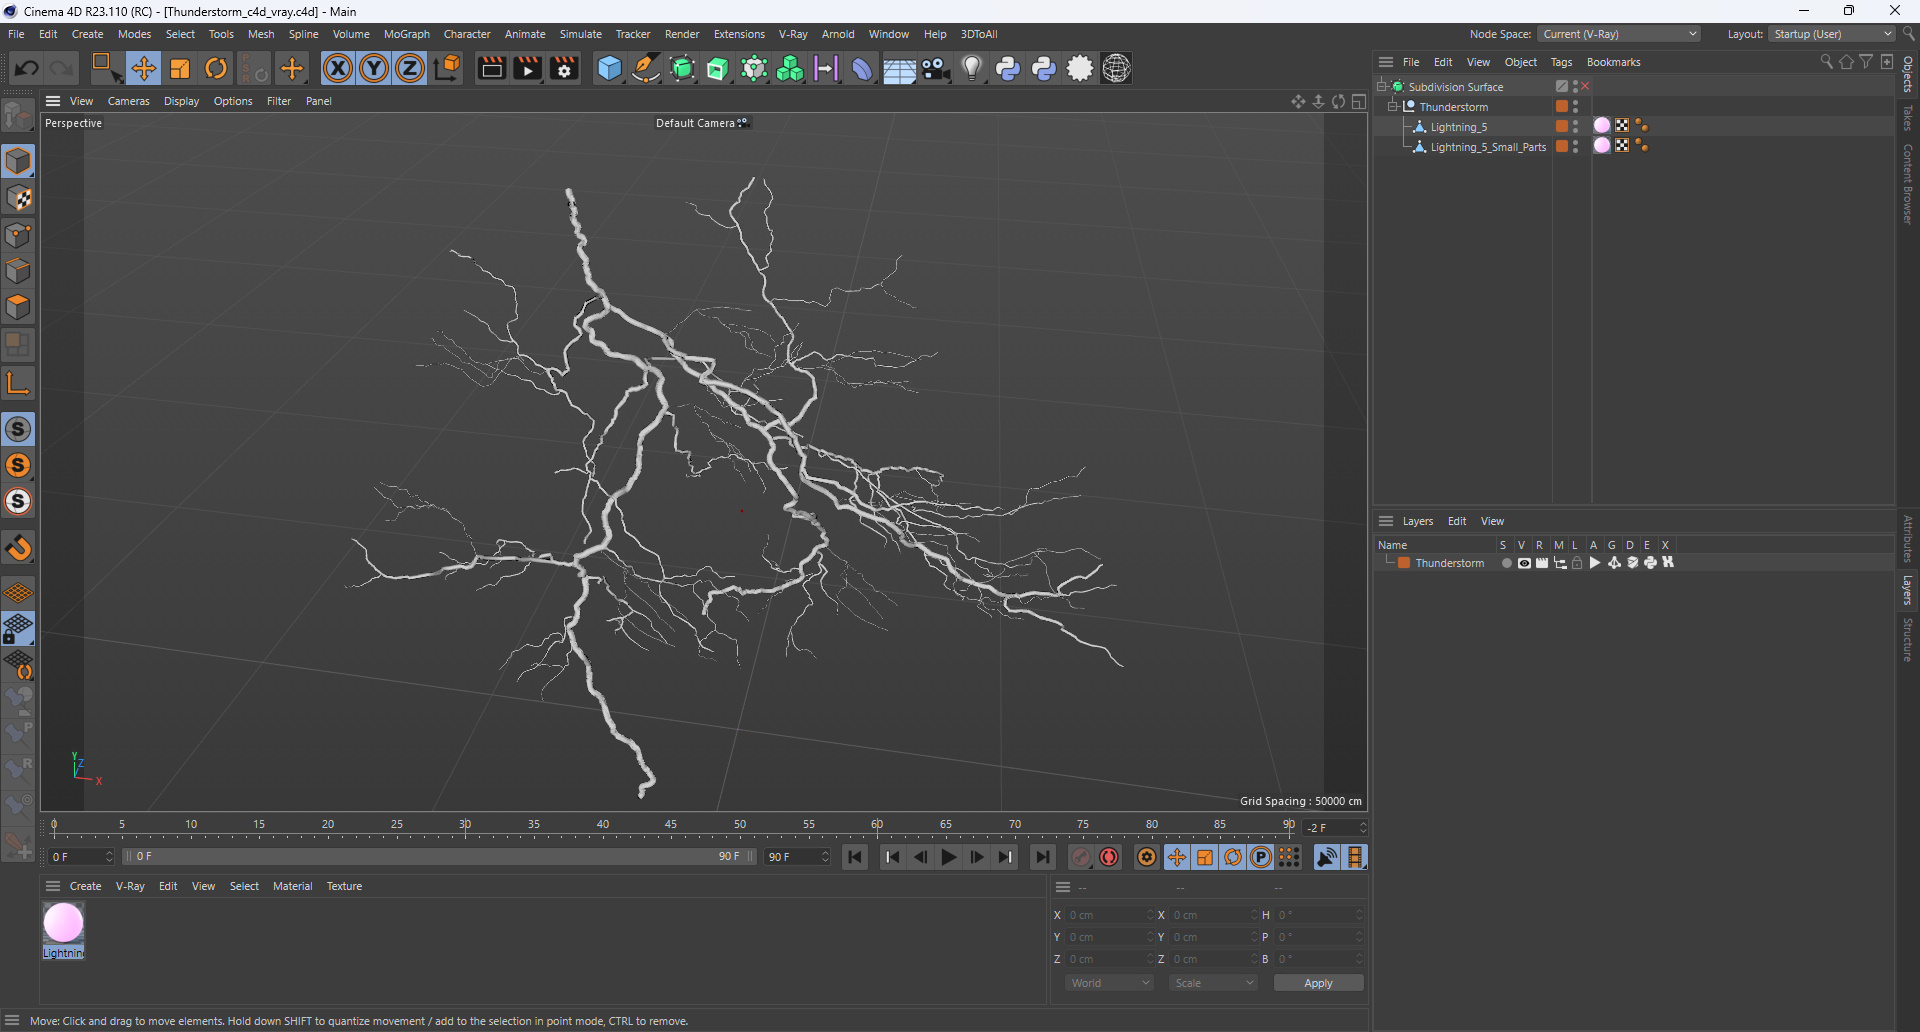Image resolution: width=1920 pixels, height=1032 pixels.
Task: Collapse the Subdivision Surface tree item
Action: (x=1382, y=86)
